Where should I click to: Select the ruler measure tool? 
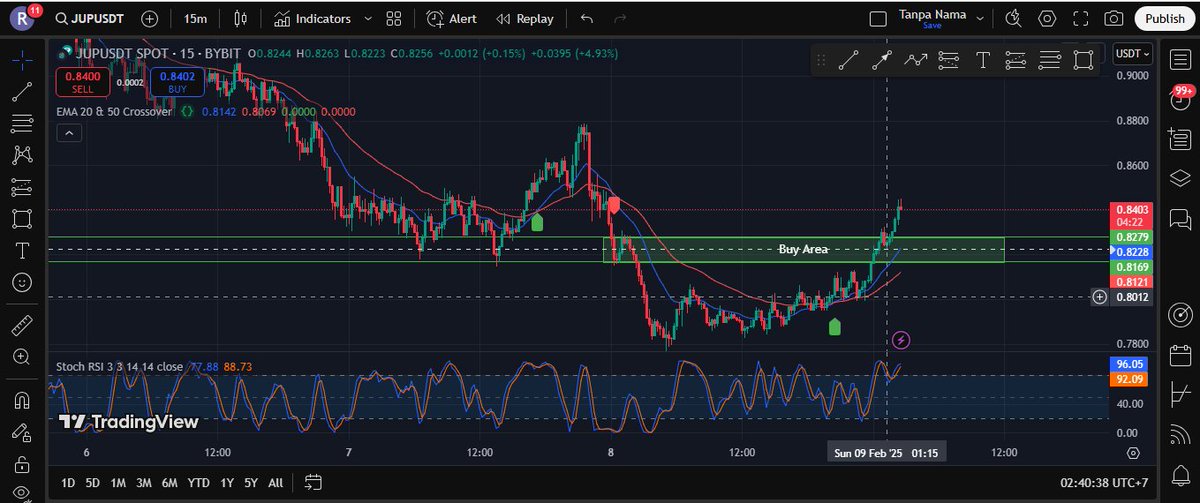click(x=21, y=325)
